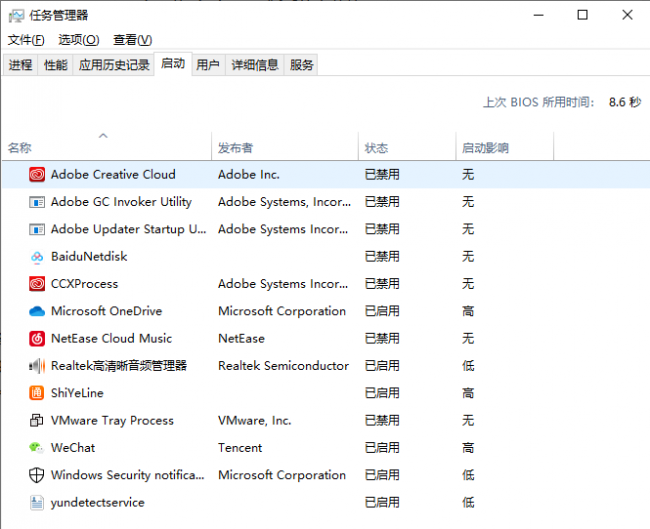Open the 选项(O) menu

(x=79, y=40)
